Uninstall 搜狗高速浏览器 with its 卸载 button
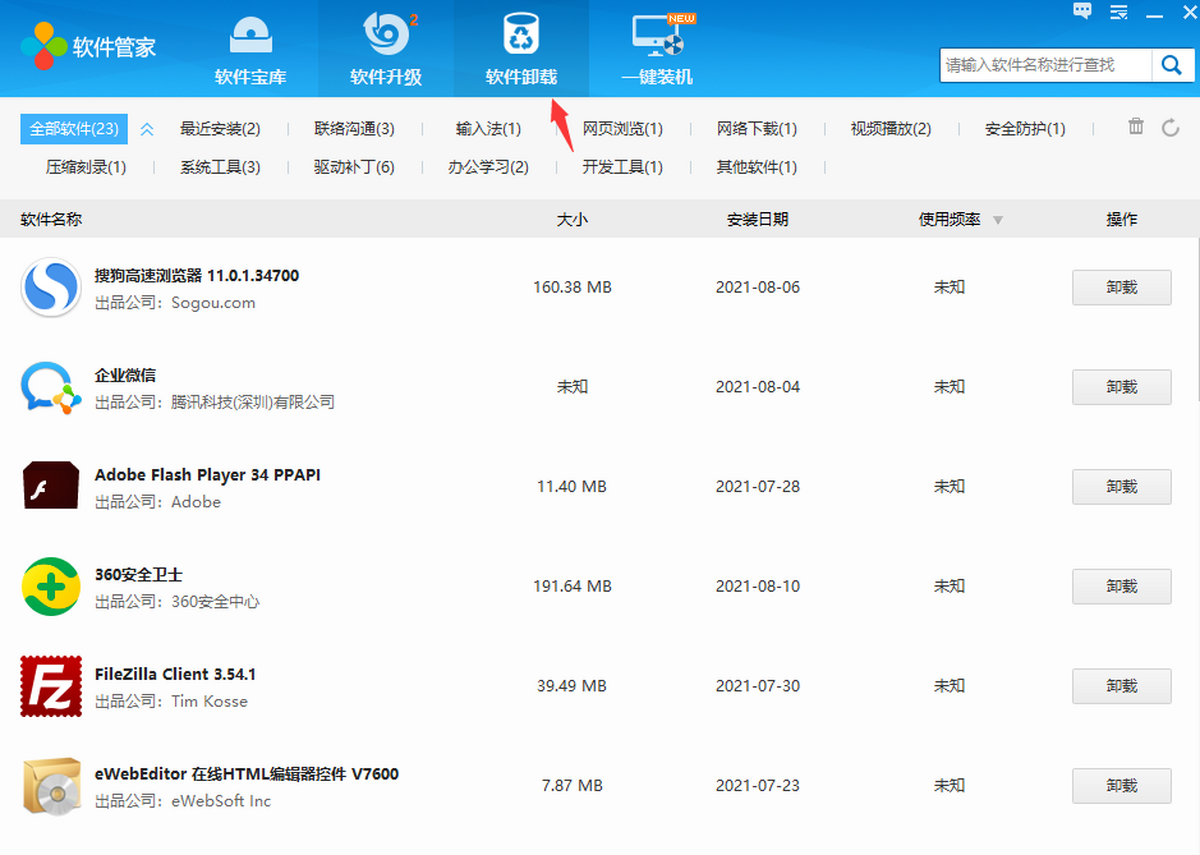The height and width of the screenshot is (855, 1200). pyautogui.click(x=1121, y=287)
